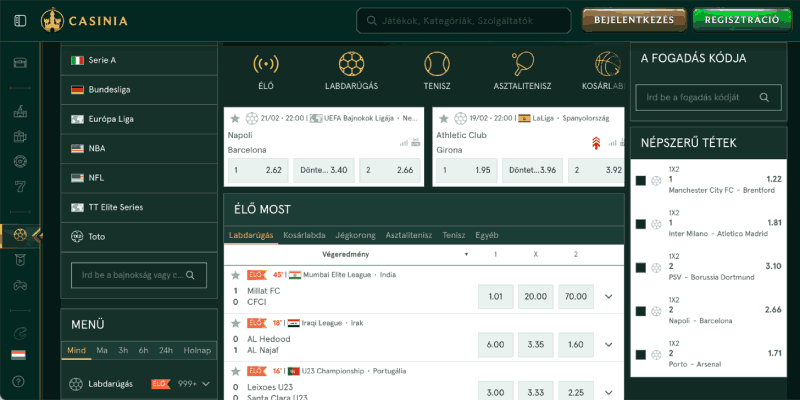
Task: Switch to the Egyéb live tab
Action: pos(487,235)
